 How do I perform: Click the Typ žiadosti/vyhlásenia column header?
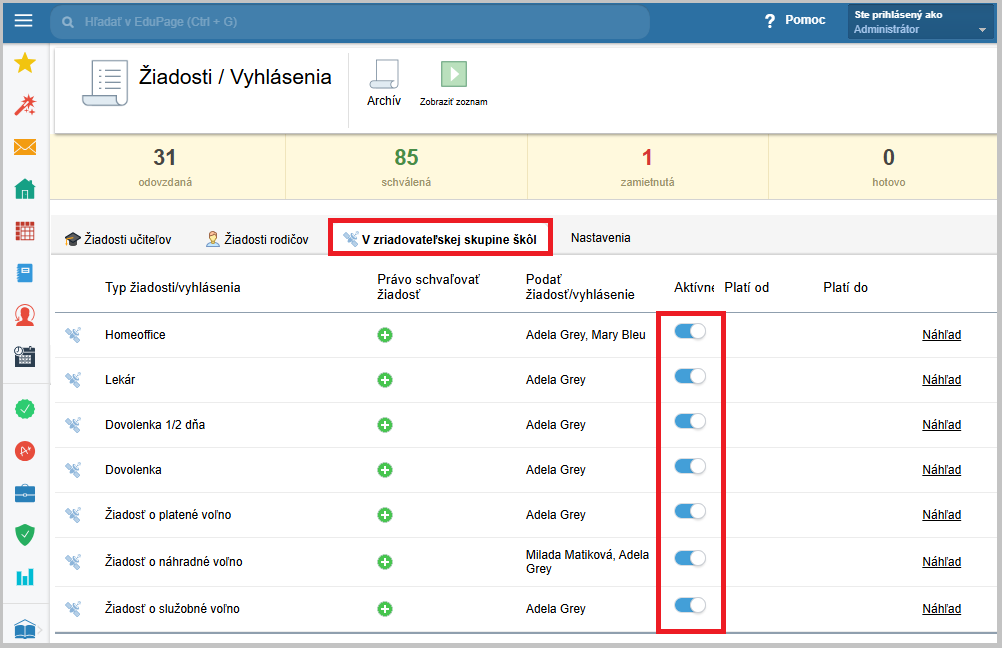coord(173,288)
